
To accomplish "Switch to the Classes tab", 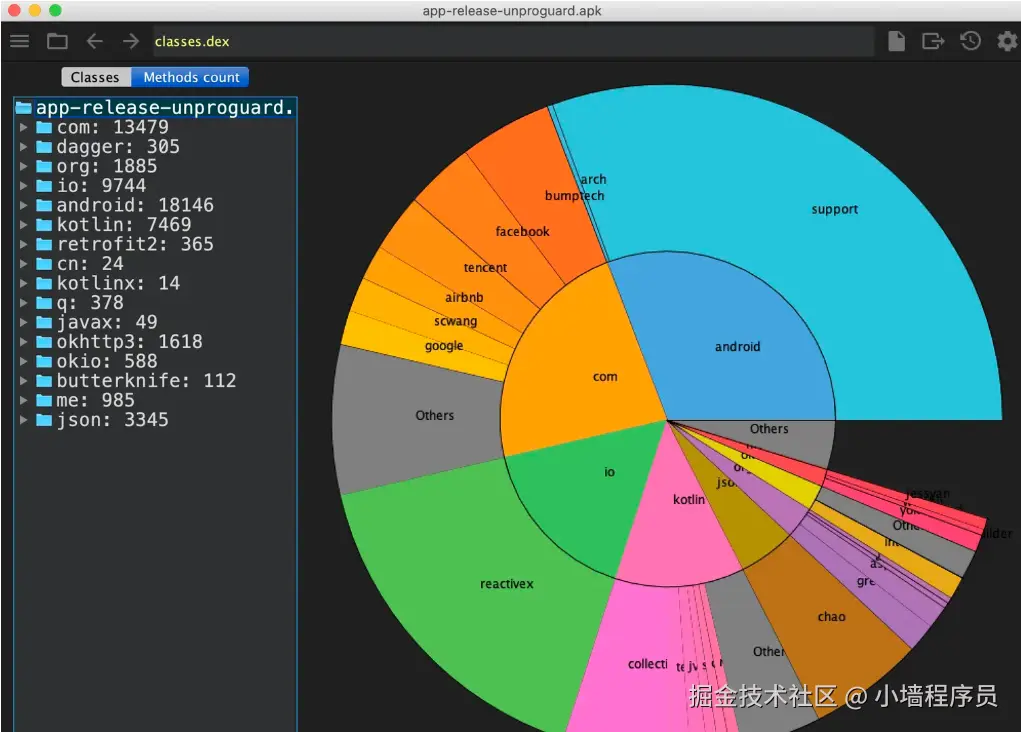I will [96, 77].
